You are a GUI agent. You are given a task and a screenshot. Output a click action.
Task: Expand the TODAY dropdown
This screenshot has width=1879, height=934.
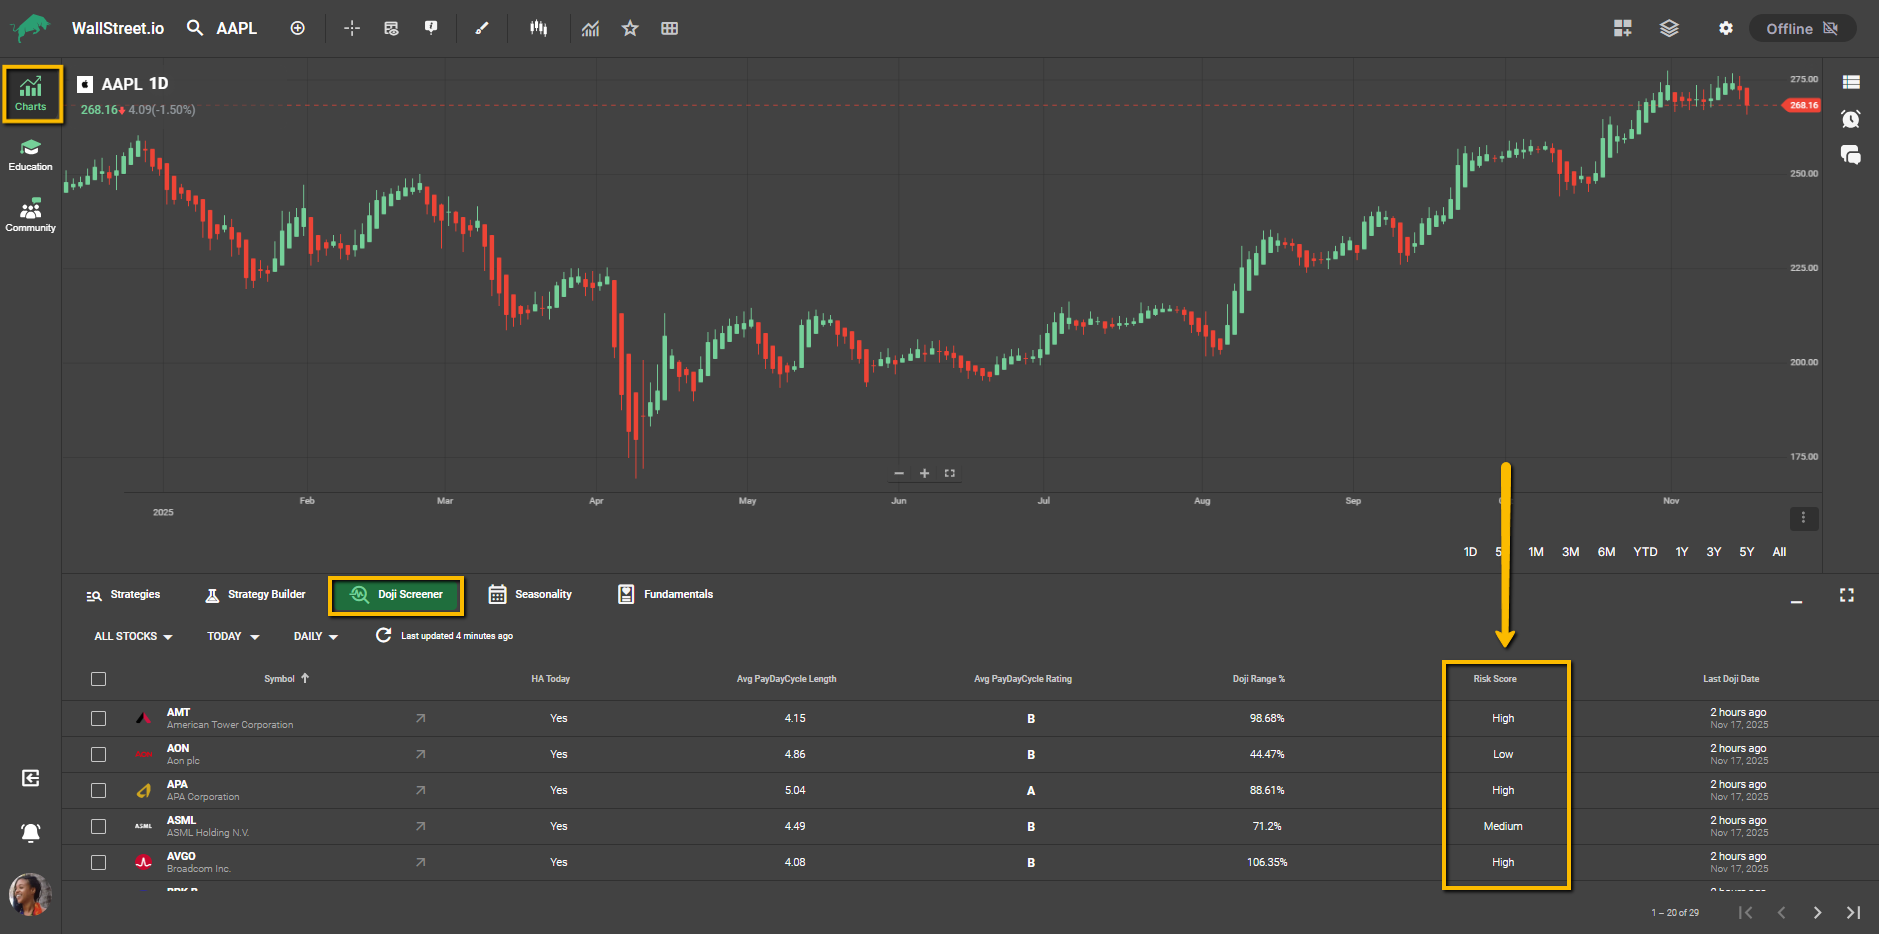click(233, 636)
